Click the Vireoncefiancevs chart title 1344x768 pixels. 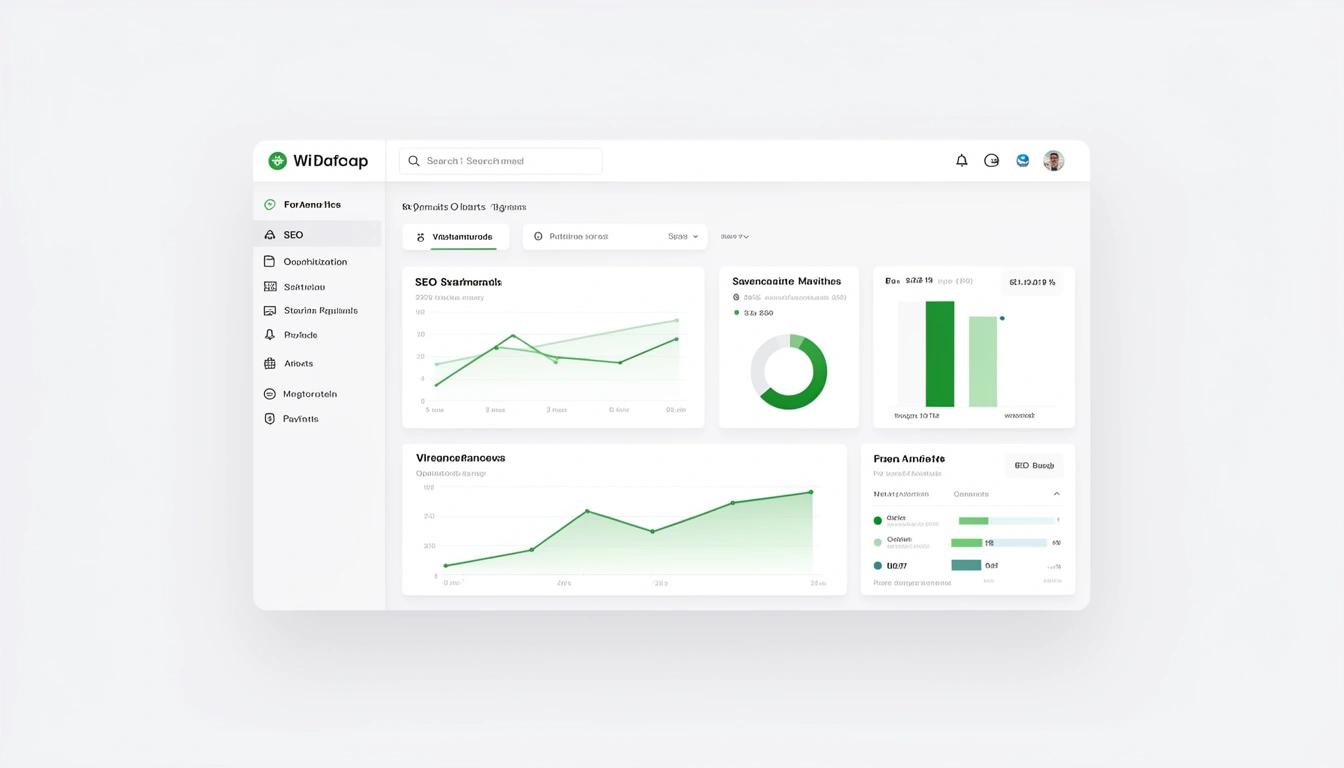(x=461, y=458)
